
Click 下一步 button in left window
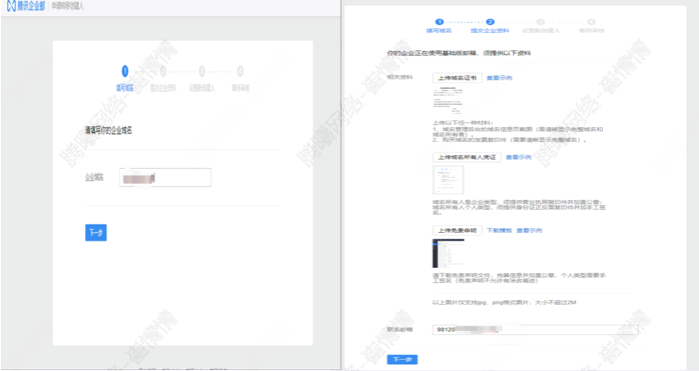[x=96, y=232]
